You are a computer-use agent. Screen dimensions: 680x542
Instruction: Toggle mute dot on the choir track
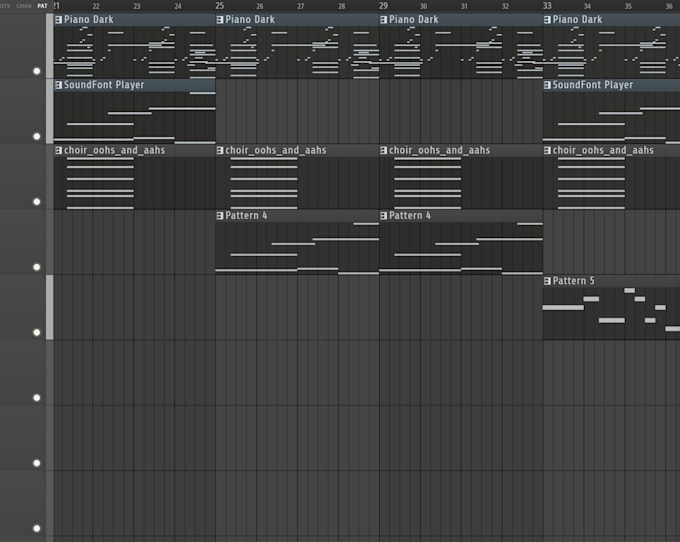tap(37, 202)
